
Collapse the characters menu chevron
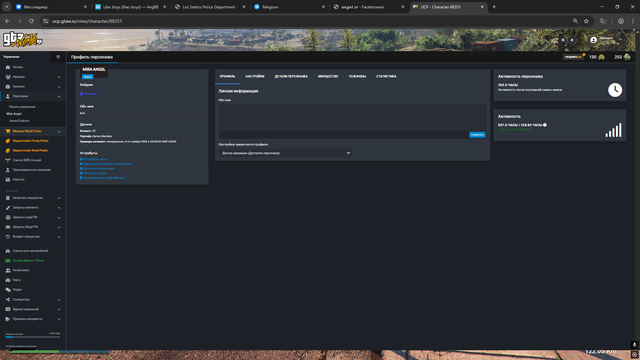click(x=59, y=97)
